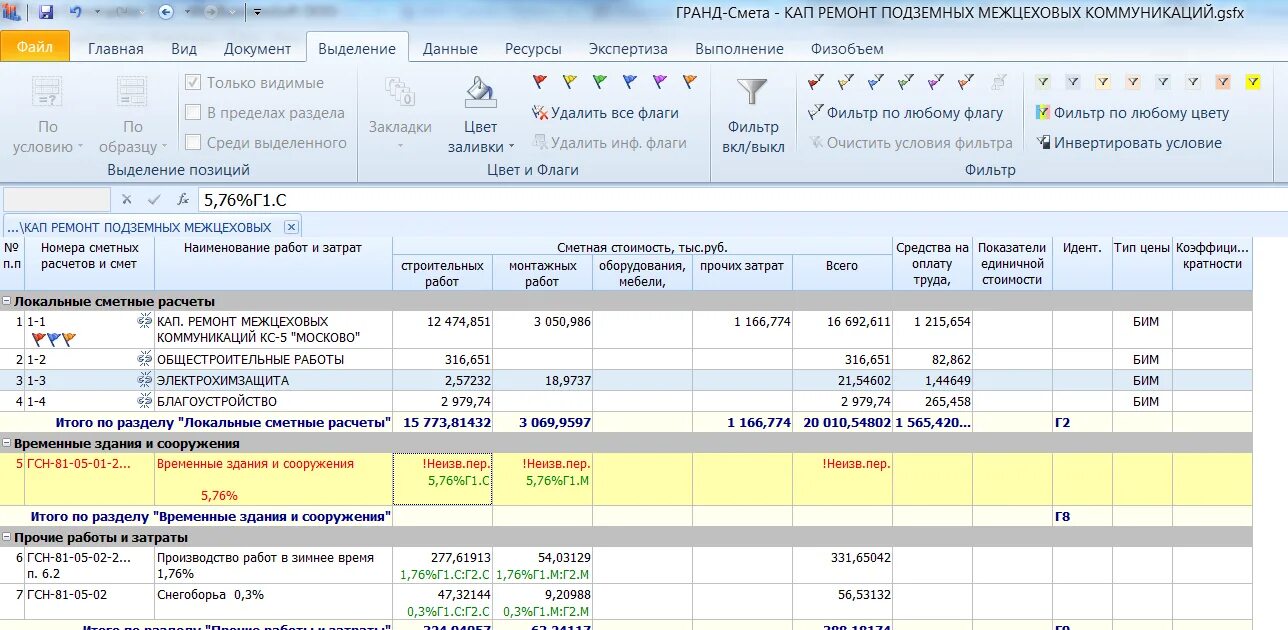Switch to the Экспертиза ribbon tab
Viewport: 1288px width, 630px height.
tap(628, 48)
